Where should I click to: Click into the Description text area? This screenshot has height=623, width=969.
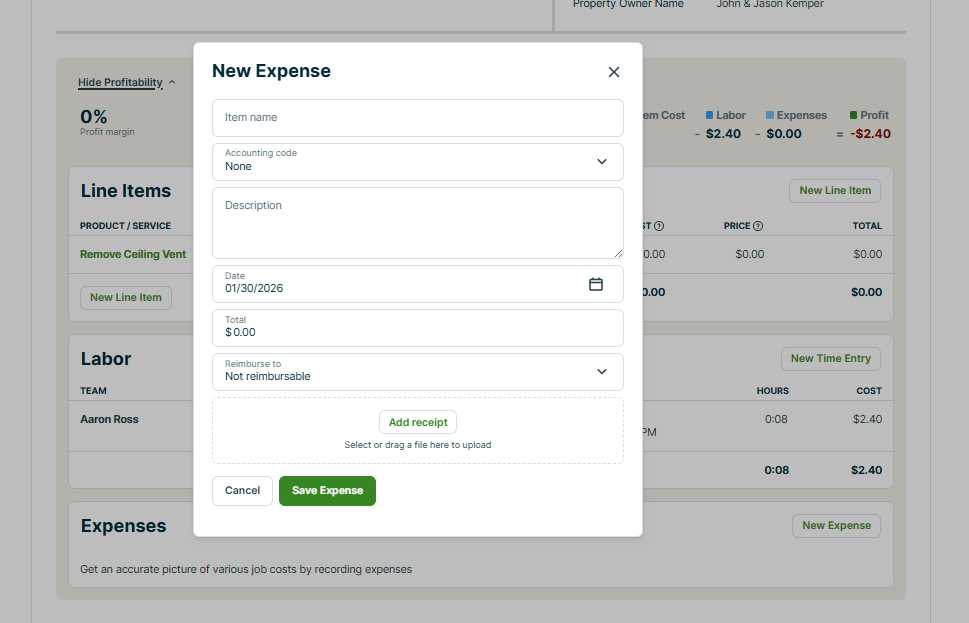pyautogui.click(x=417, y=223)
